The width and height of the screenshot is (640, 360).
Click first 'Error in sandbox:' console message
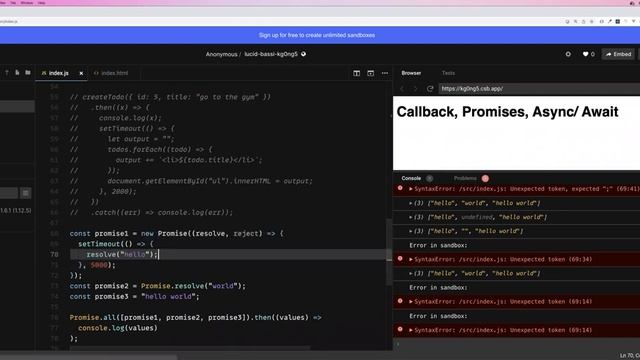pyautogui.click(x=438, y=245)
